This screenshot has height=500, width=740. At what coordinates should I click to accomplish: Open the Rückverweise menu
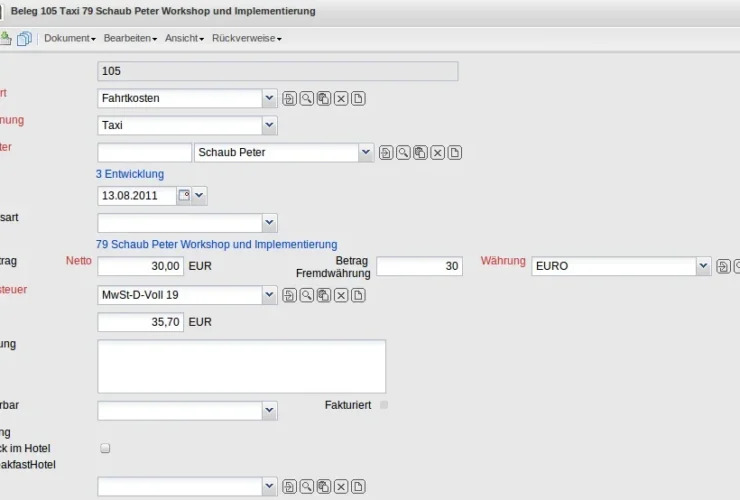pos(246,38)
